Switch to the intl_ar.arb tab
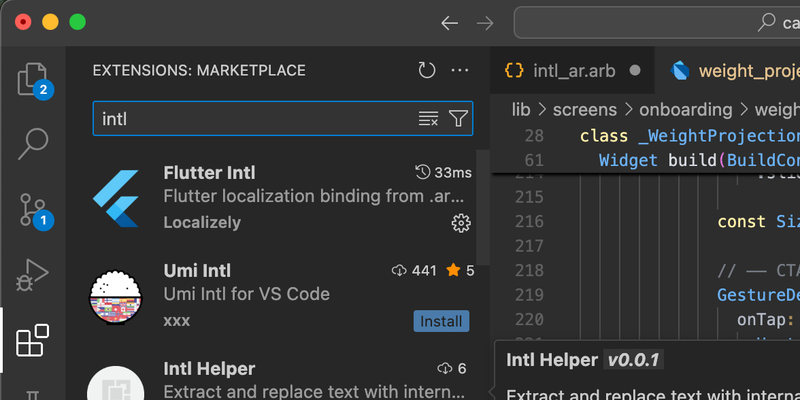 point(572,70)
